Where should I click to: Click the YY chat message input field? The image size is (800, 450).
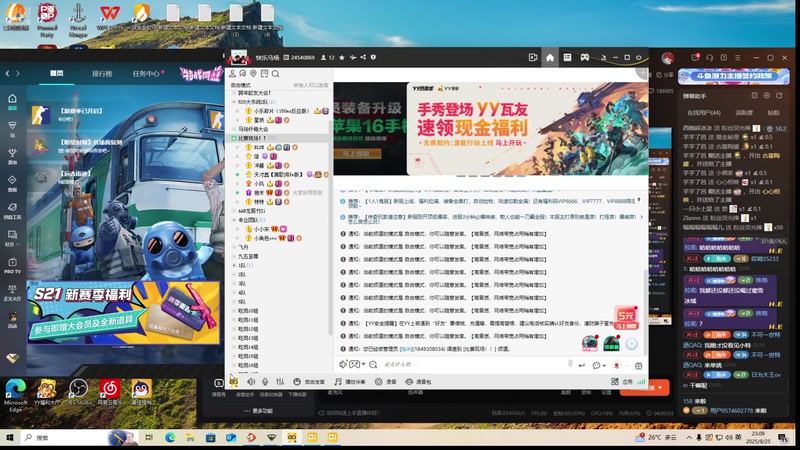click(x=474, y=364)
